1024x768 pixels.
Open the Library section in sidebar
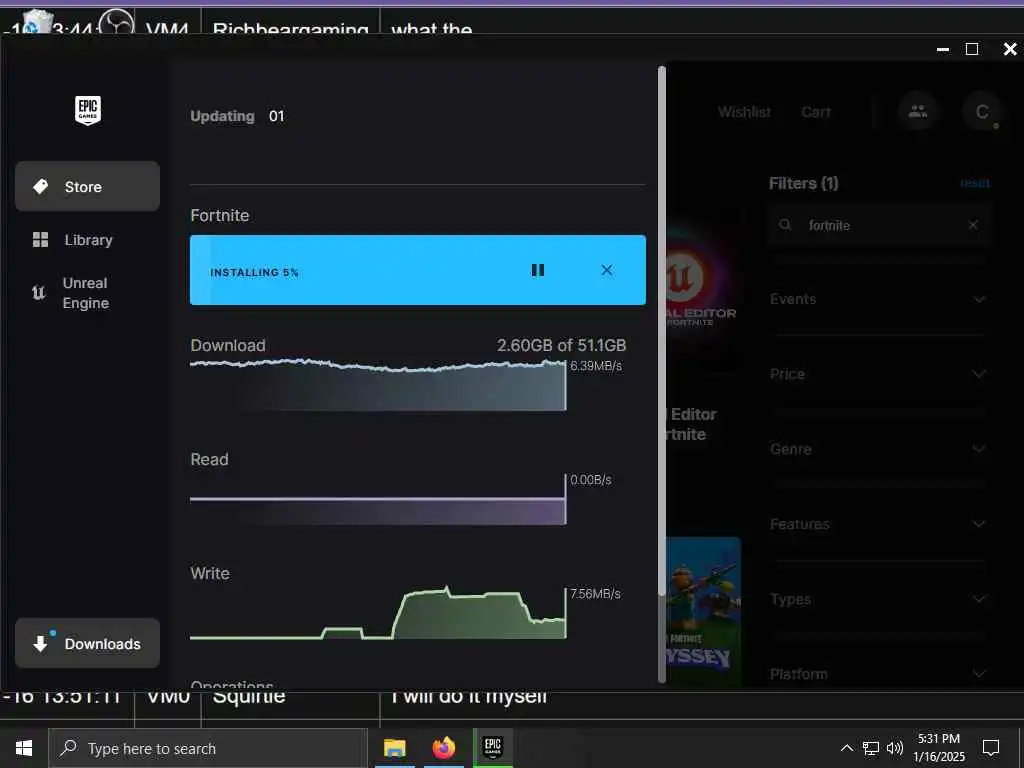tap(88, 240)
